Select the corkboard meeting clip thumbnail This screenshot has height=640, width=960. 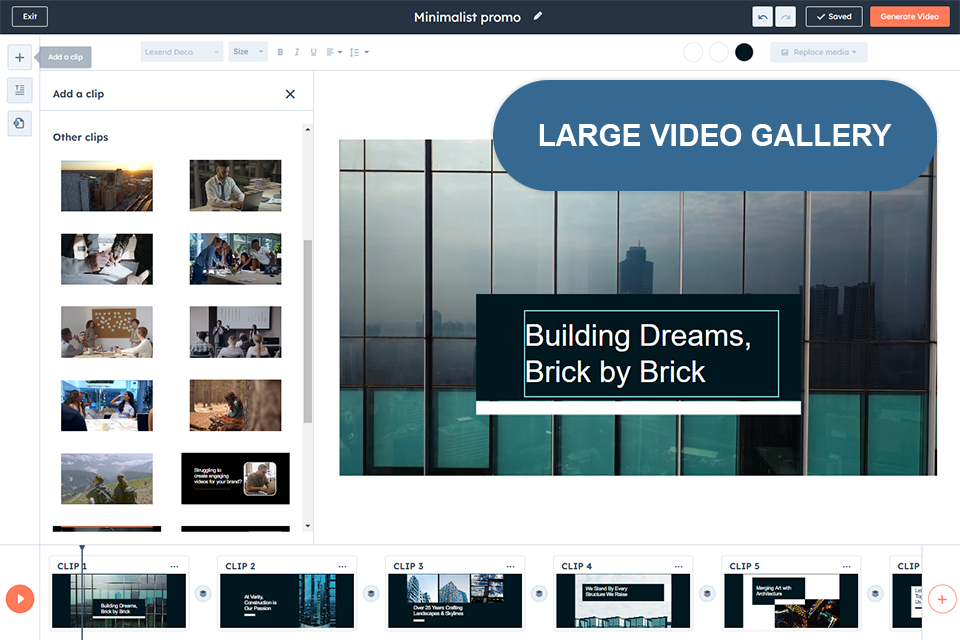tap(107, 332)
